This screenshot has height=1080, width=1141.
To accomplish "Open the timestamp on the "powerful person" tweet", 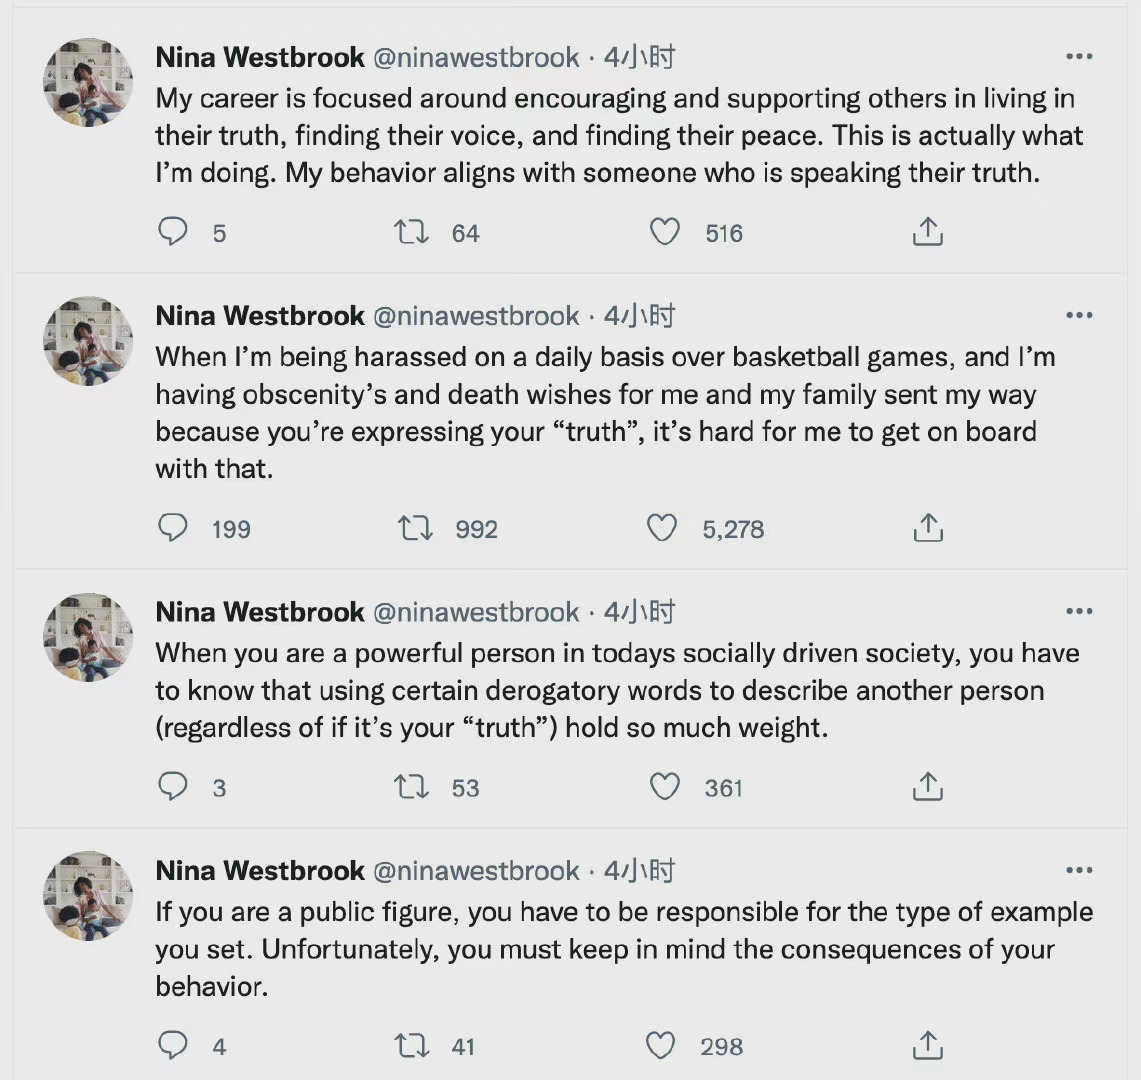I will [x=639, y=612].
